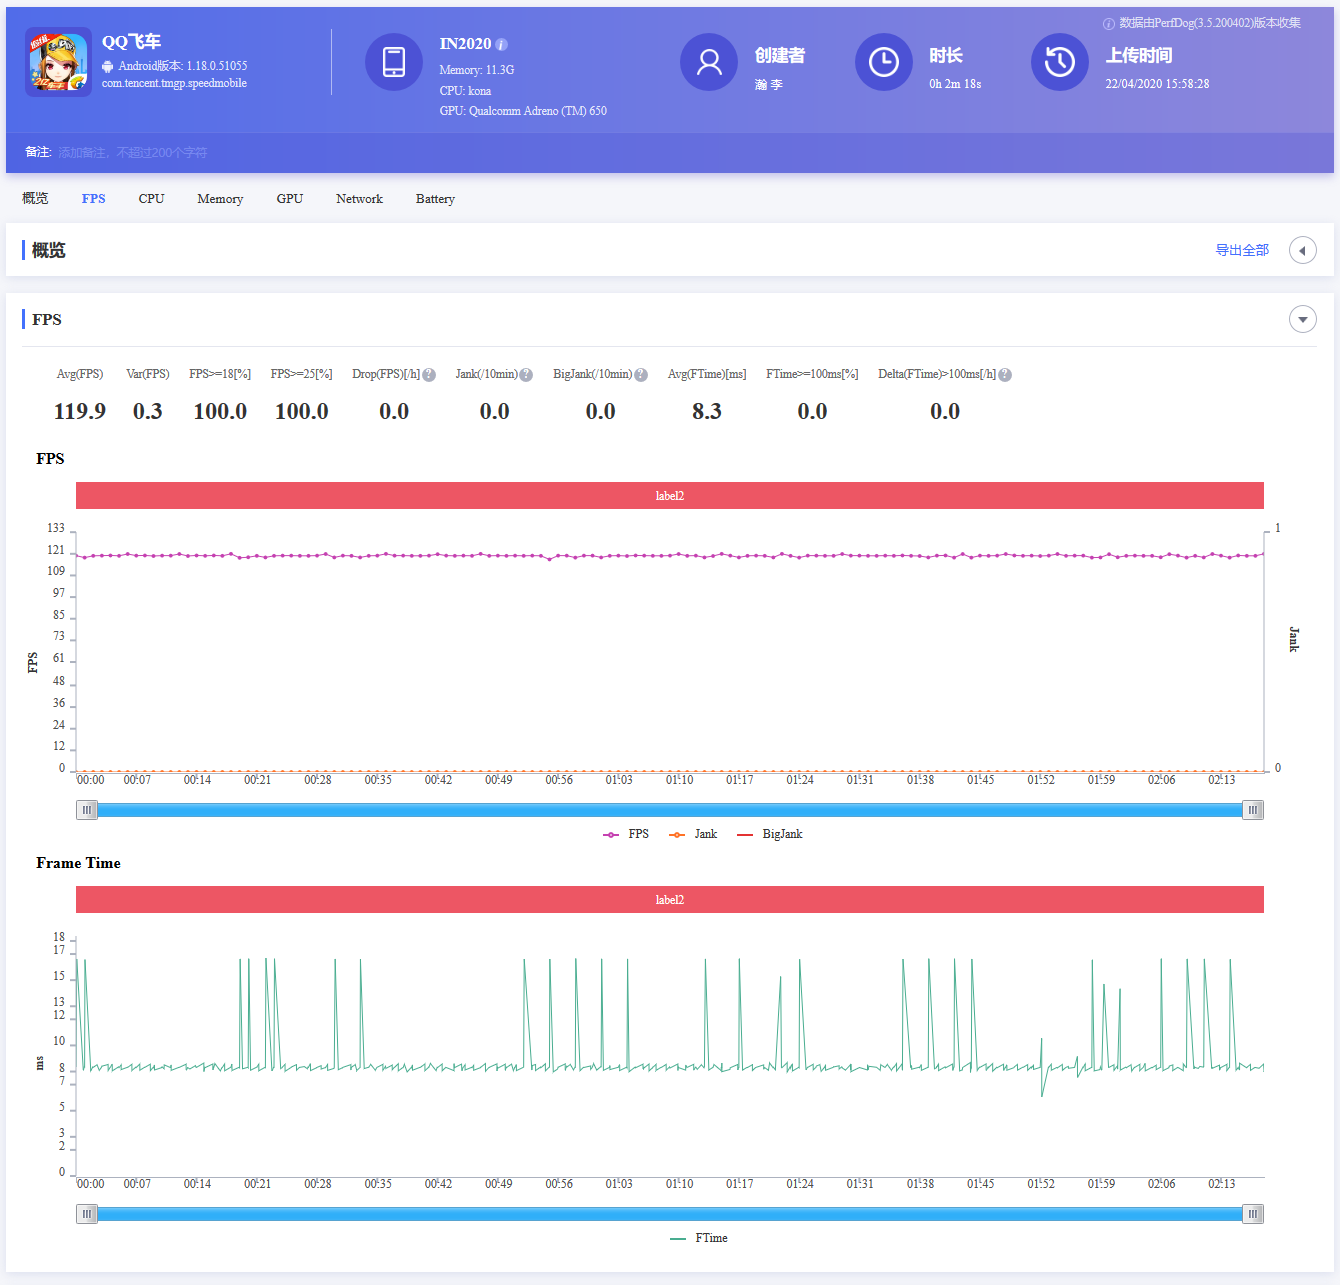Toggle FTime series in Frame Time legend
This screenshot has height=1285, width=1340.
coord(699,1238)
